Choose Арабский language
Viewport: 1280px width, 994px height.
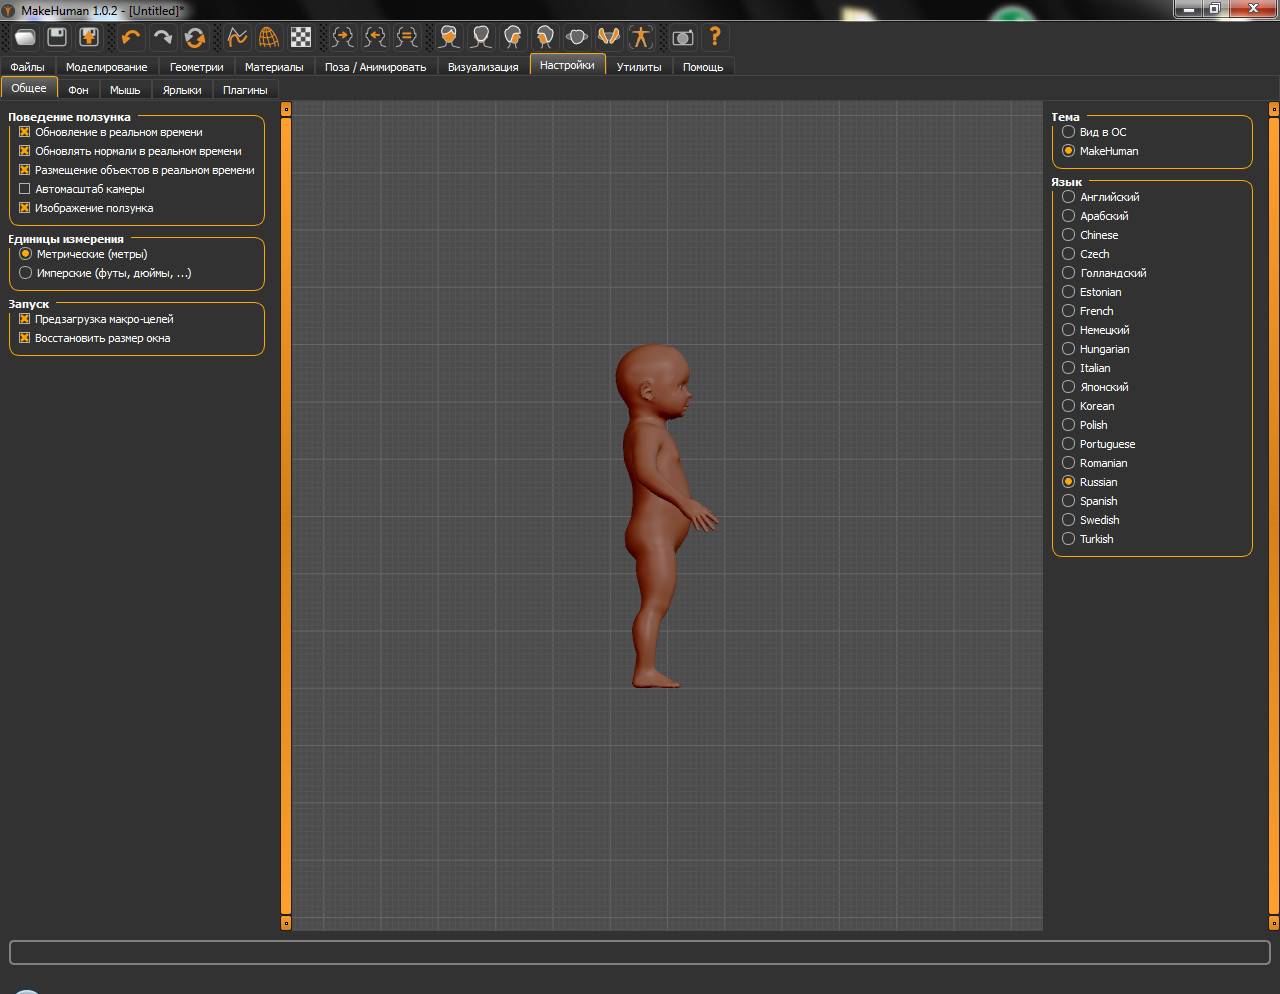pos(1068,216)
